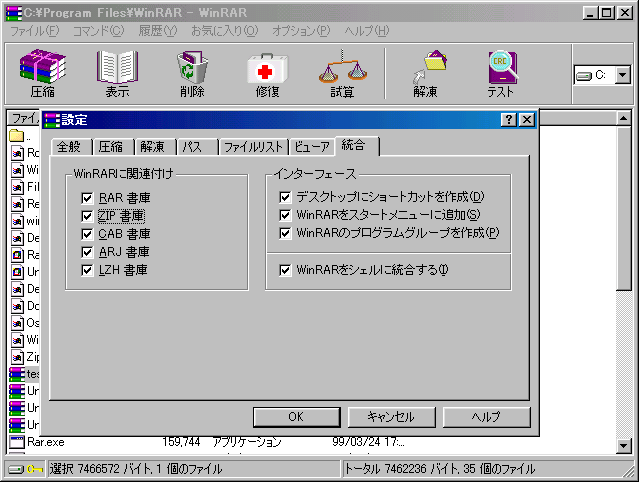639x482 pixels.
Task: Toggle the CAB 書庫 association checkbox
Action: [87, 234]
